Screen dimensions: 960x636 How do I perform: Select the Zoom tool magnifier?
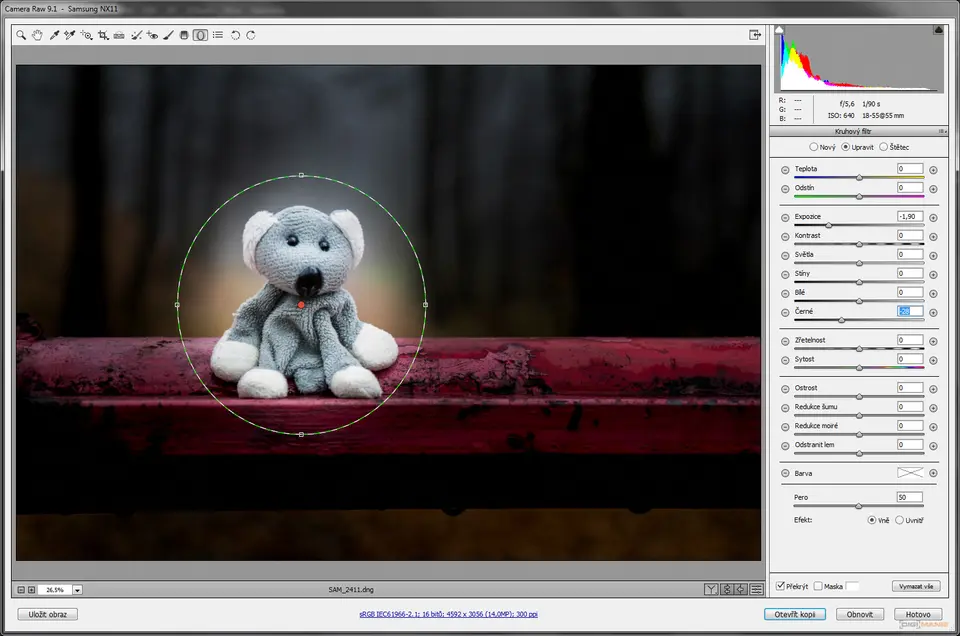pyautogui.click(x=21, y=35)
